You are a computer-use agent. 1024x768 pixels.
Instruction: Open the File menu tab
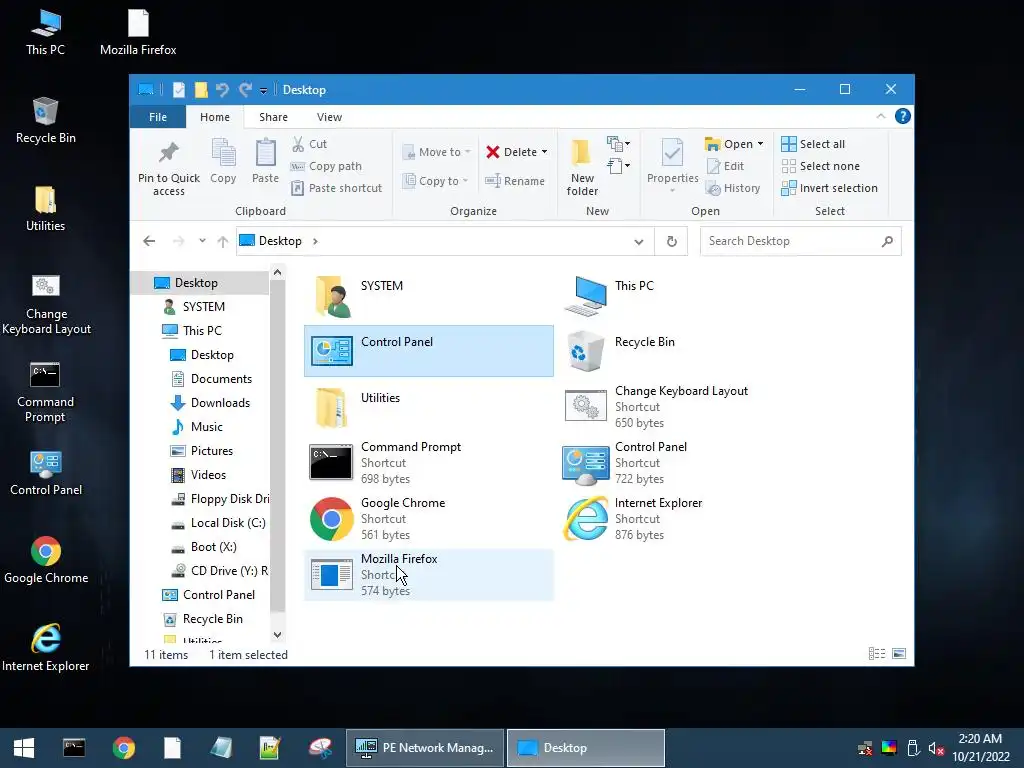[157, 117]
